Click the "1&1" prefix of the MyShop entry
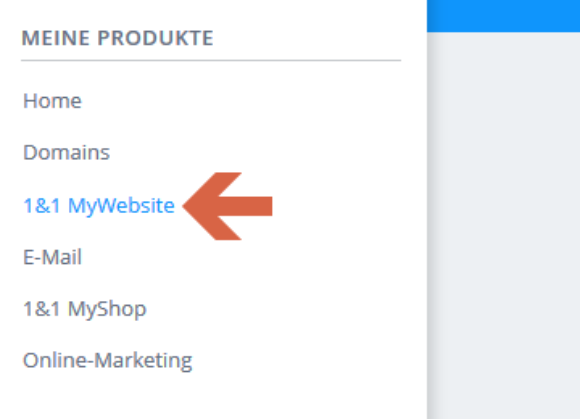 tap(41, 309)
